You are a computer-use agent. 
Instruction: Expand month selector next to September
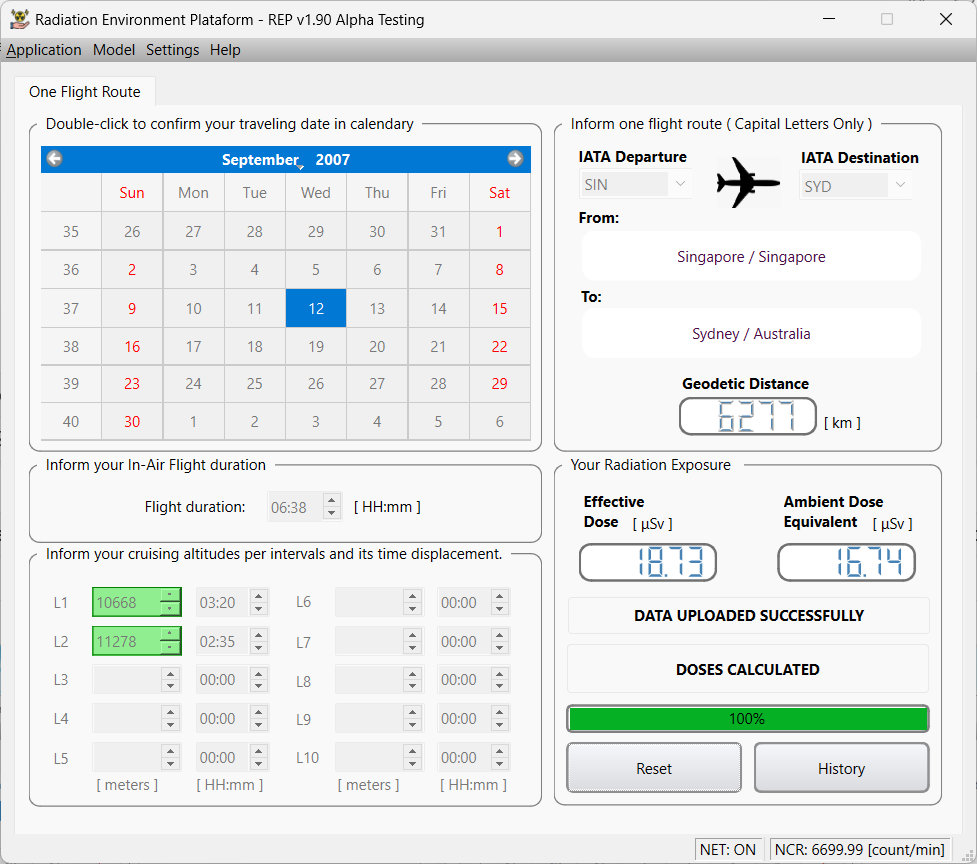point(301,167)
